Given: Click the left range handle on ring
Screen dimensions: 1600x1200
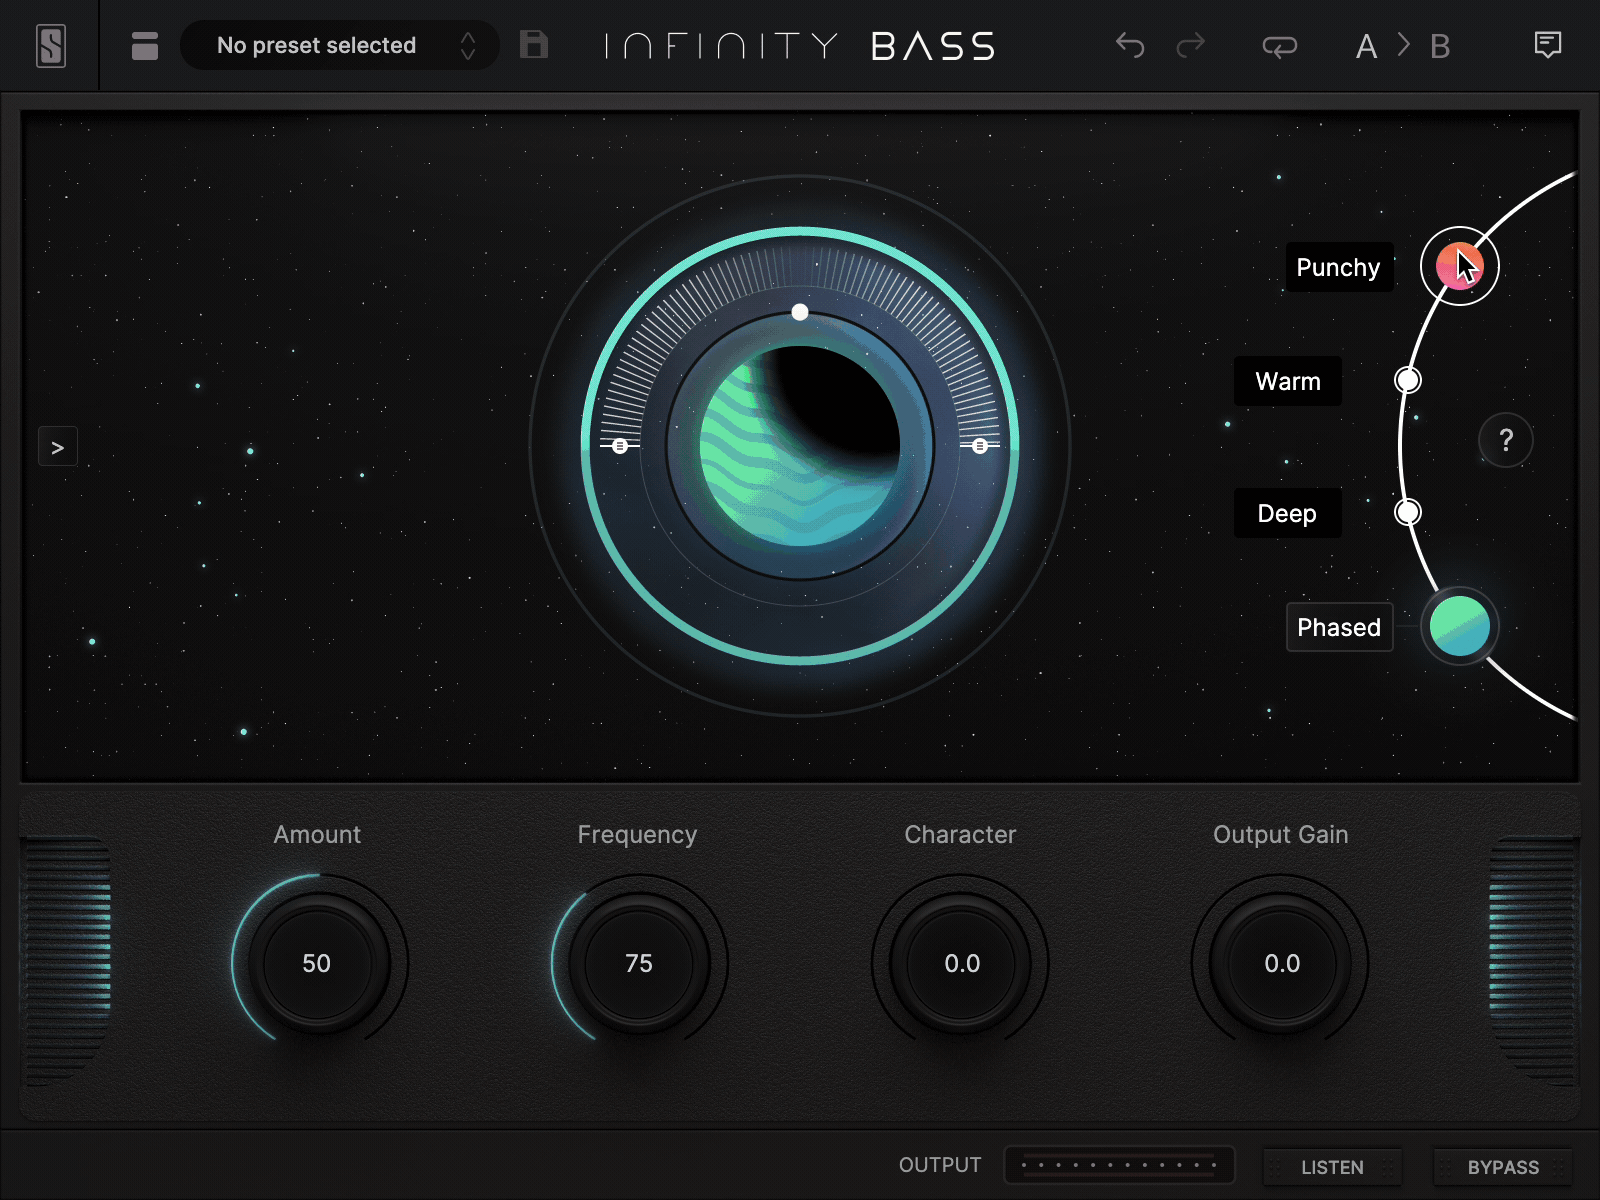Looking at the screenshot, I should tap(620, 446).
